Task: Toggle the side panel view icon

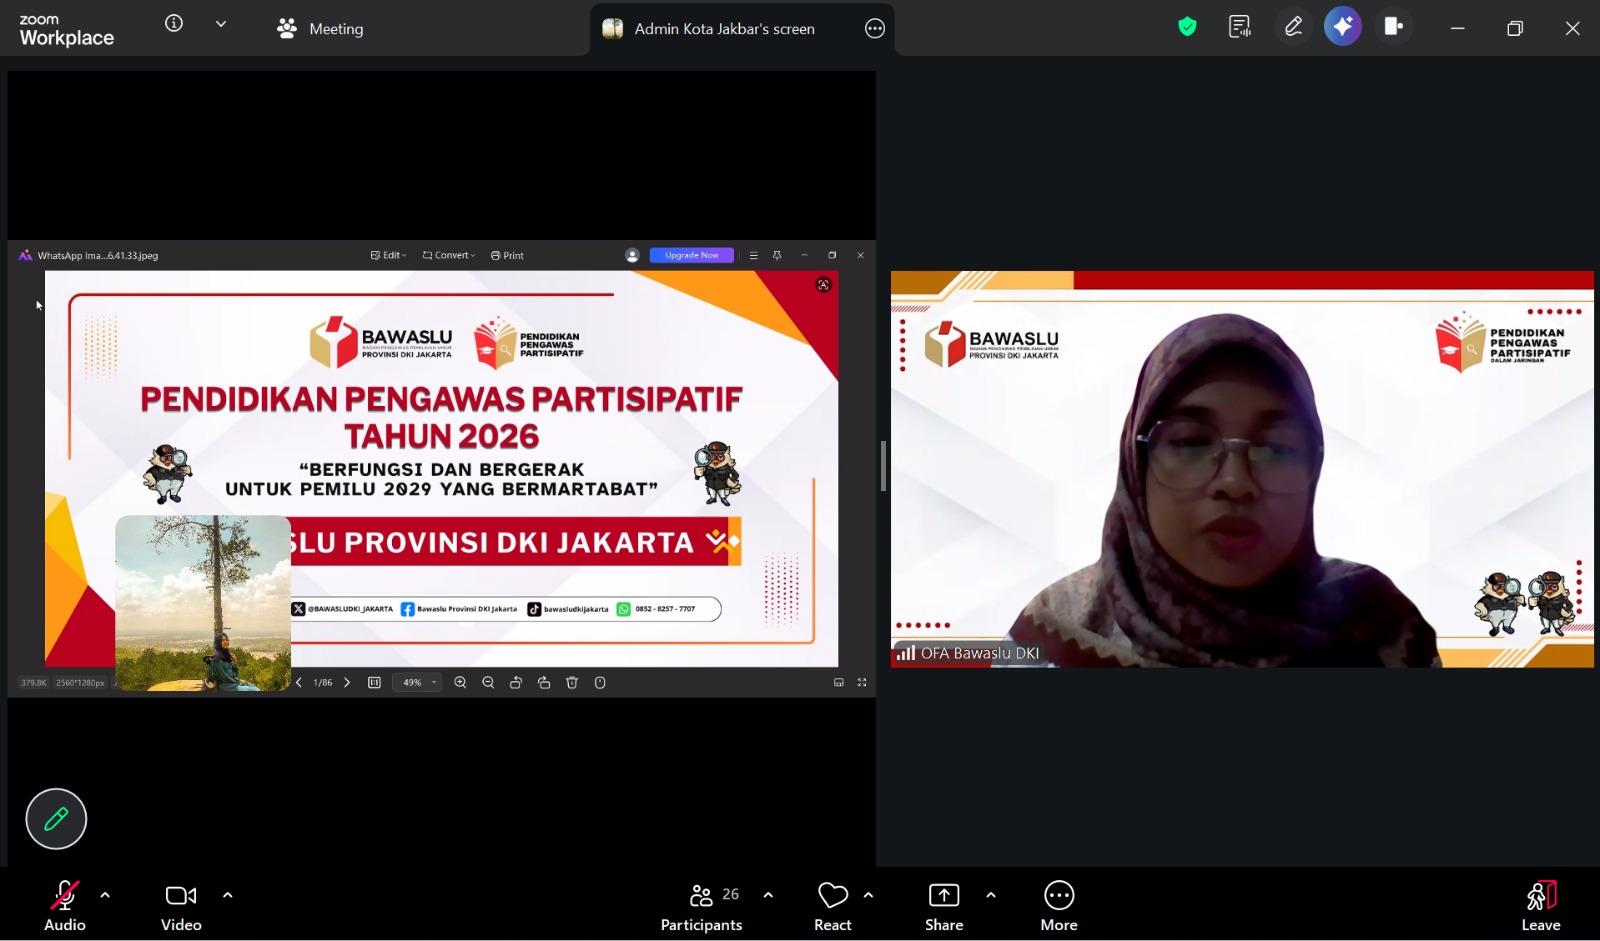Action: click(1394, 27)
